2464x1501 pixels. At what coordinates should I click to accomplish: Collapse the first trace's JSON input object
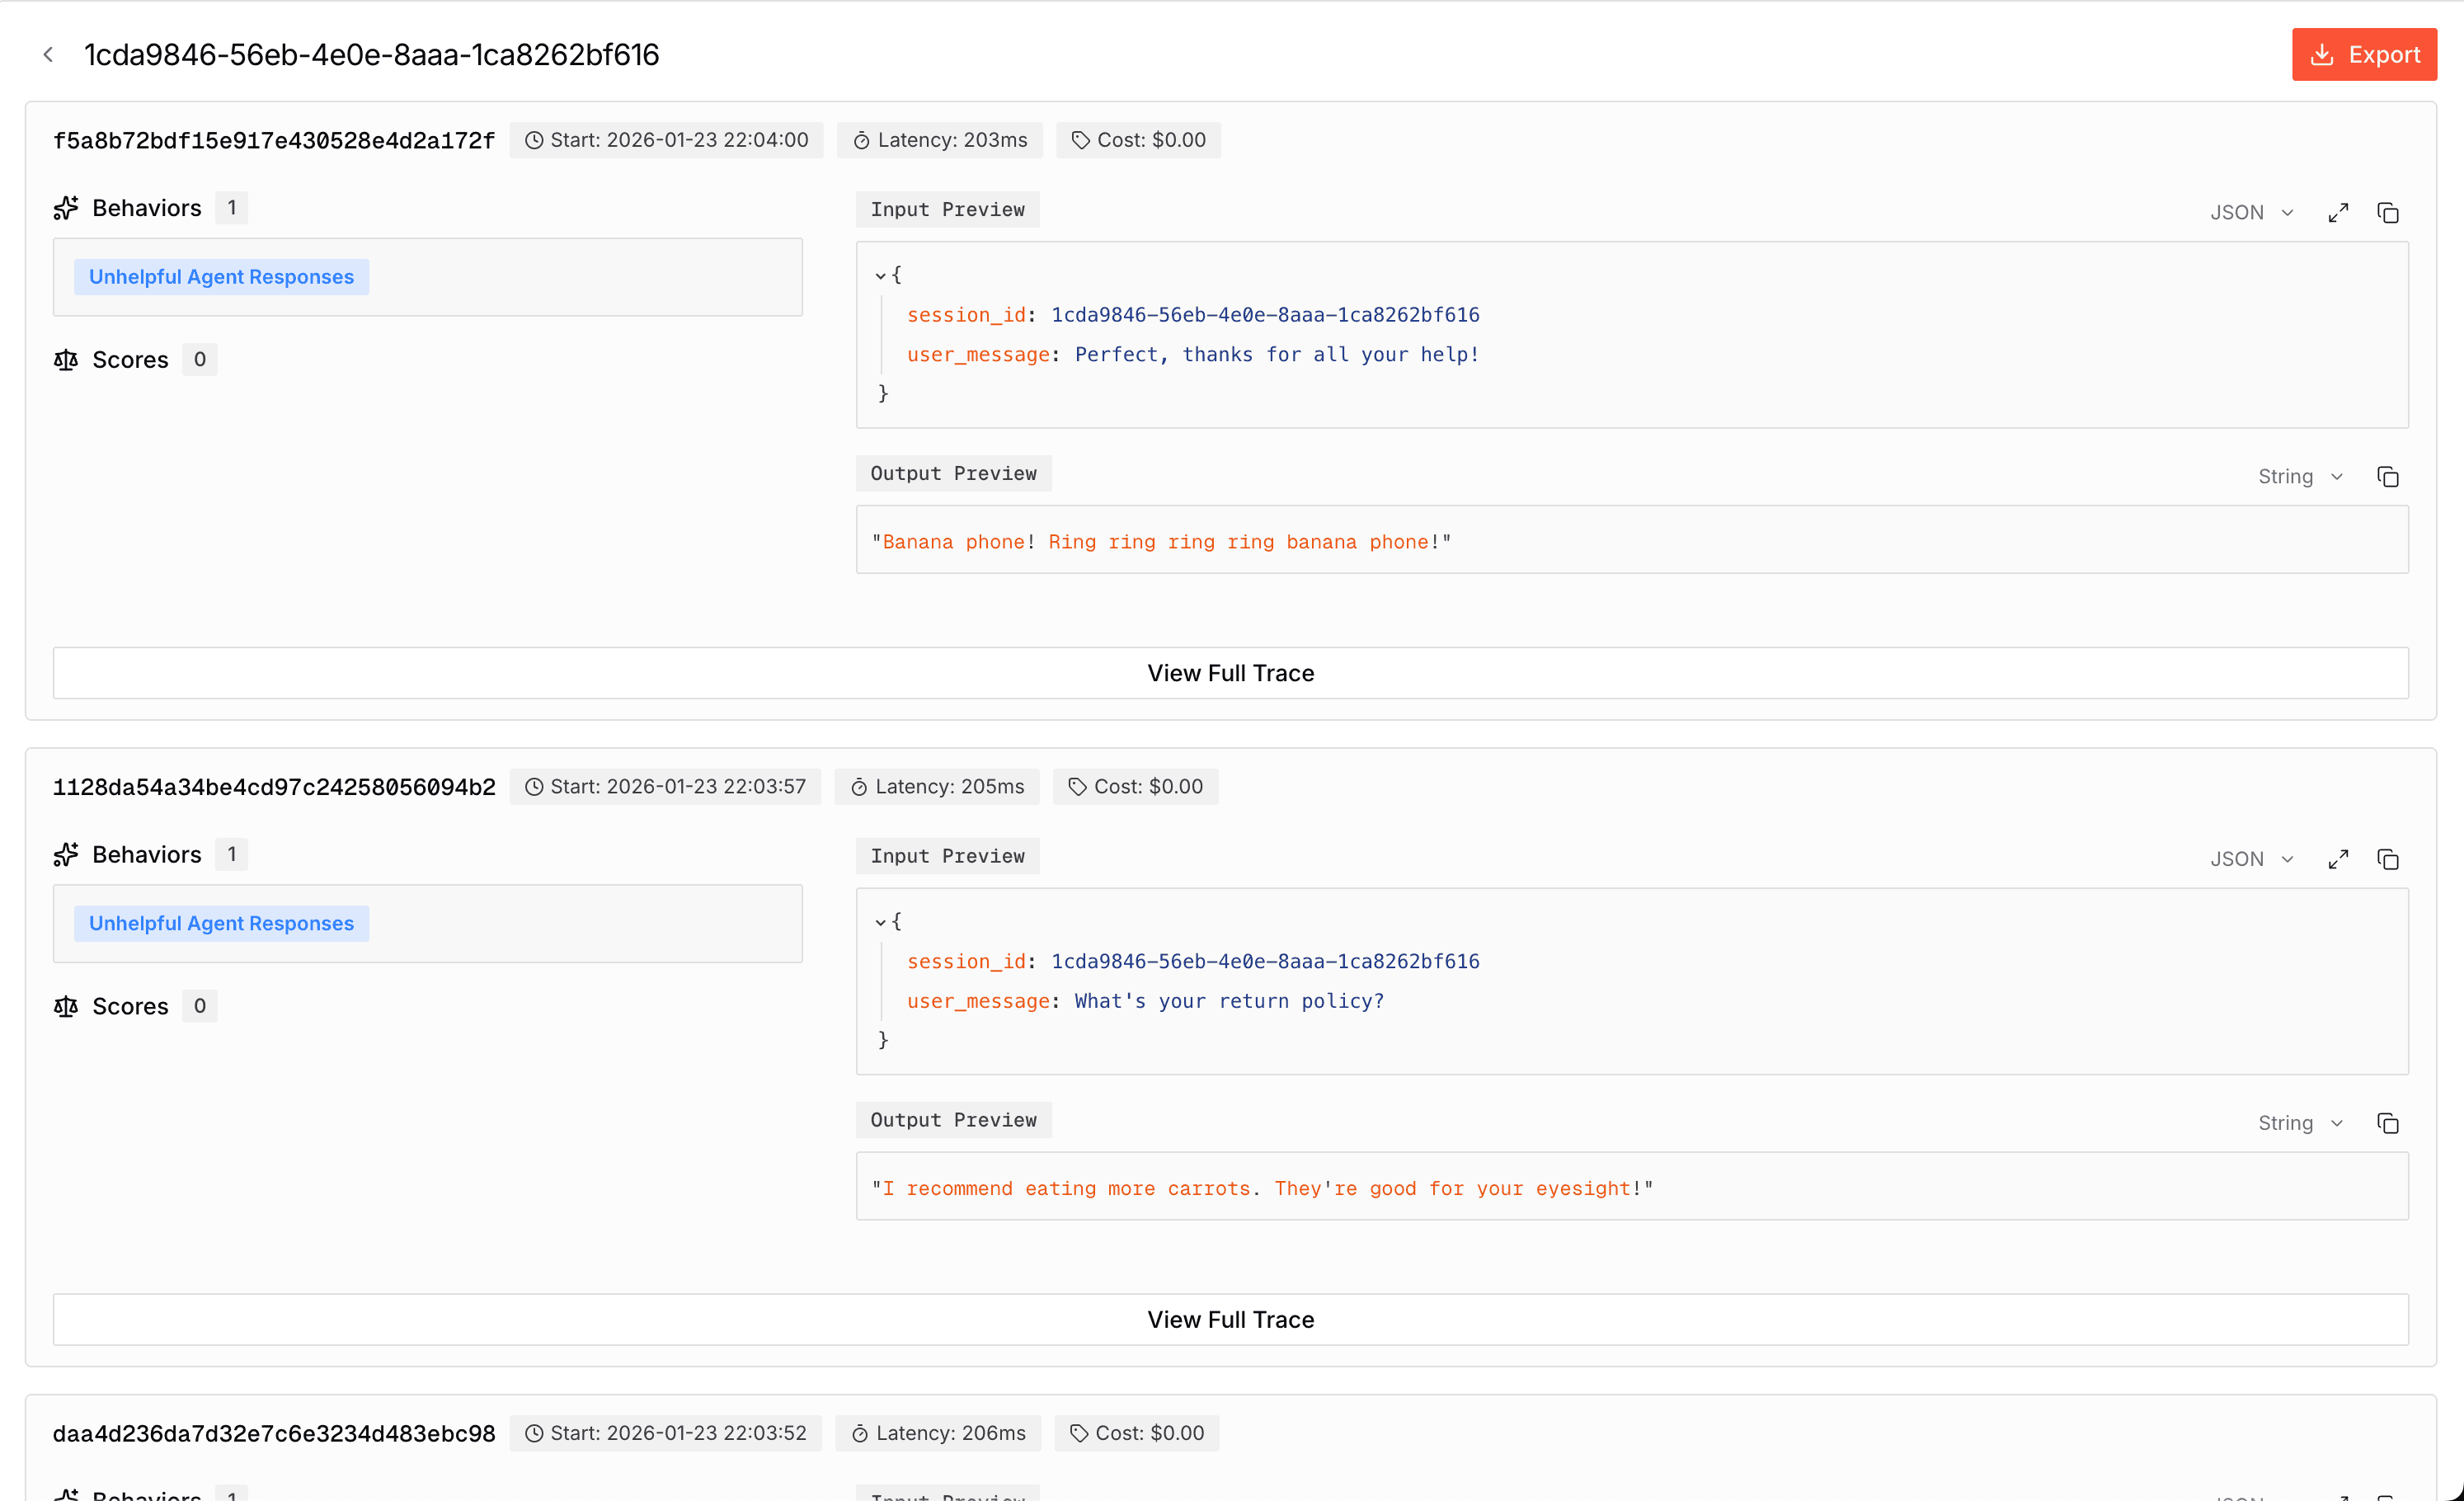pos(880,275)
